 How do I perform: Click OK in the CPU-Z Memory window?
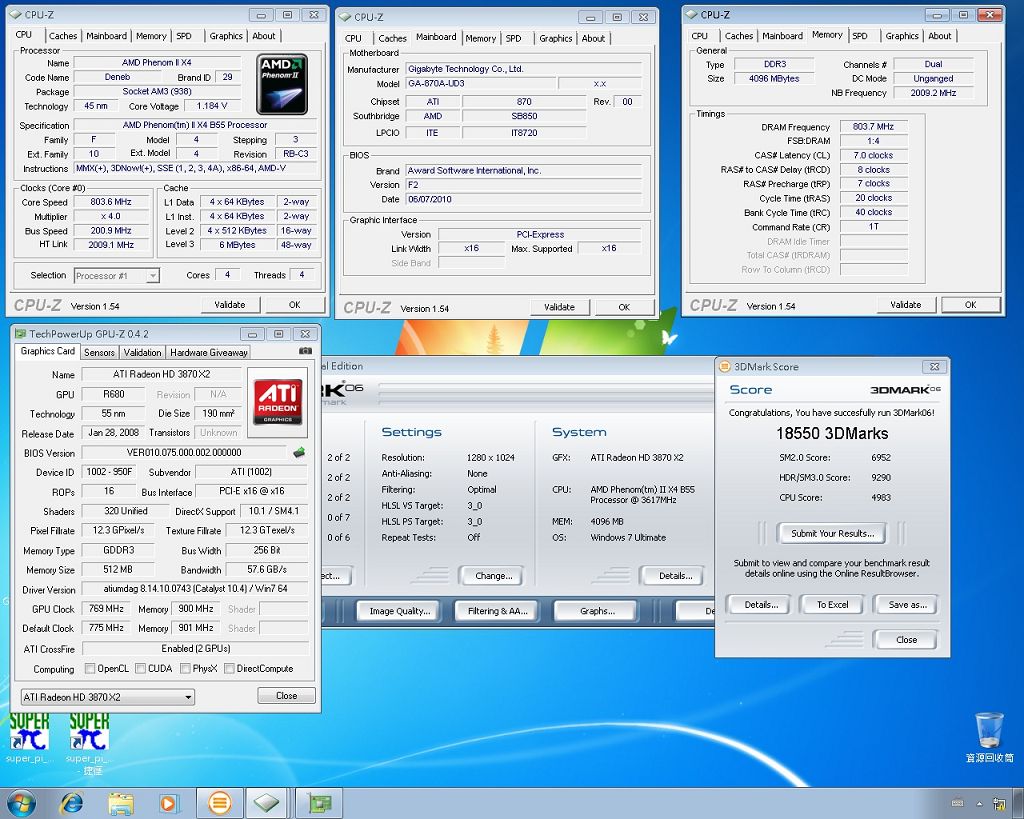click(x=970, y=305)
